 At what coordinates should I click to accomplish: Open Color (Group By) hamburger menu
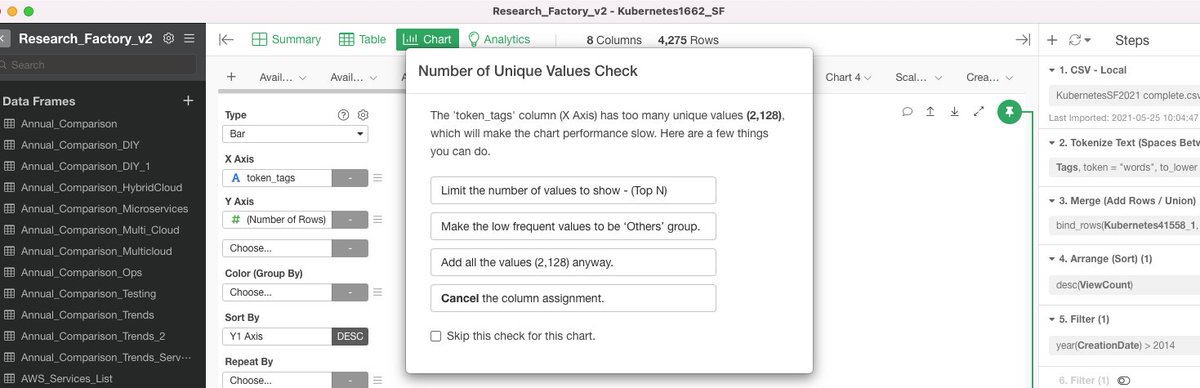coord(378,293)
